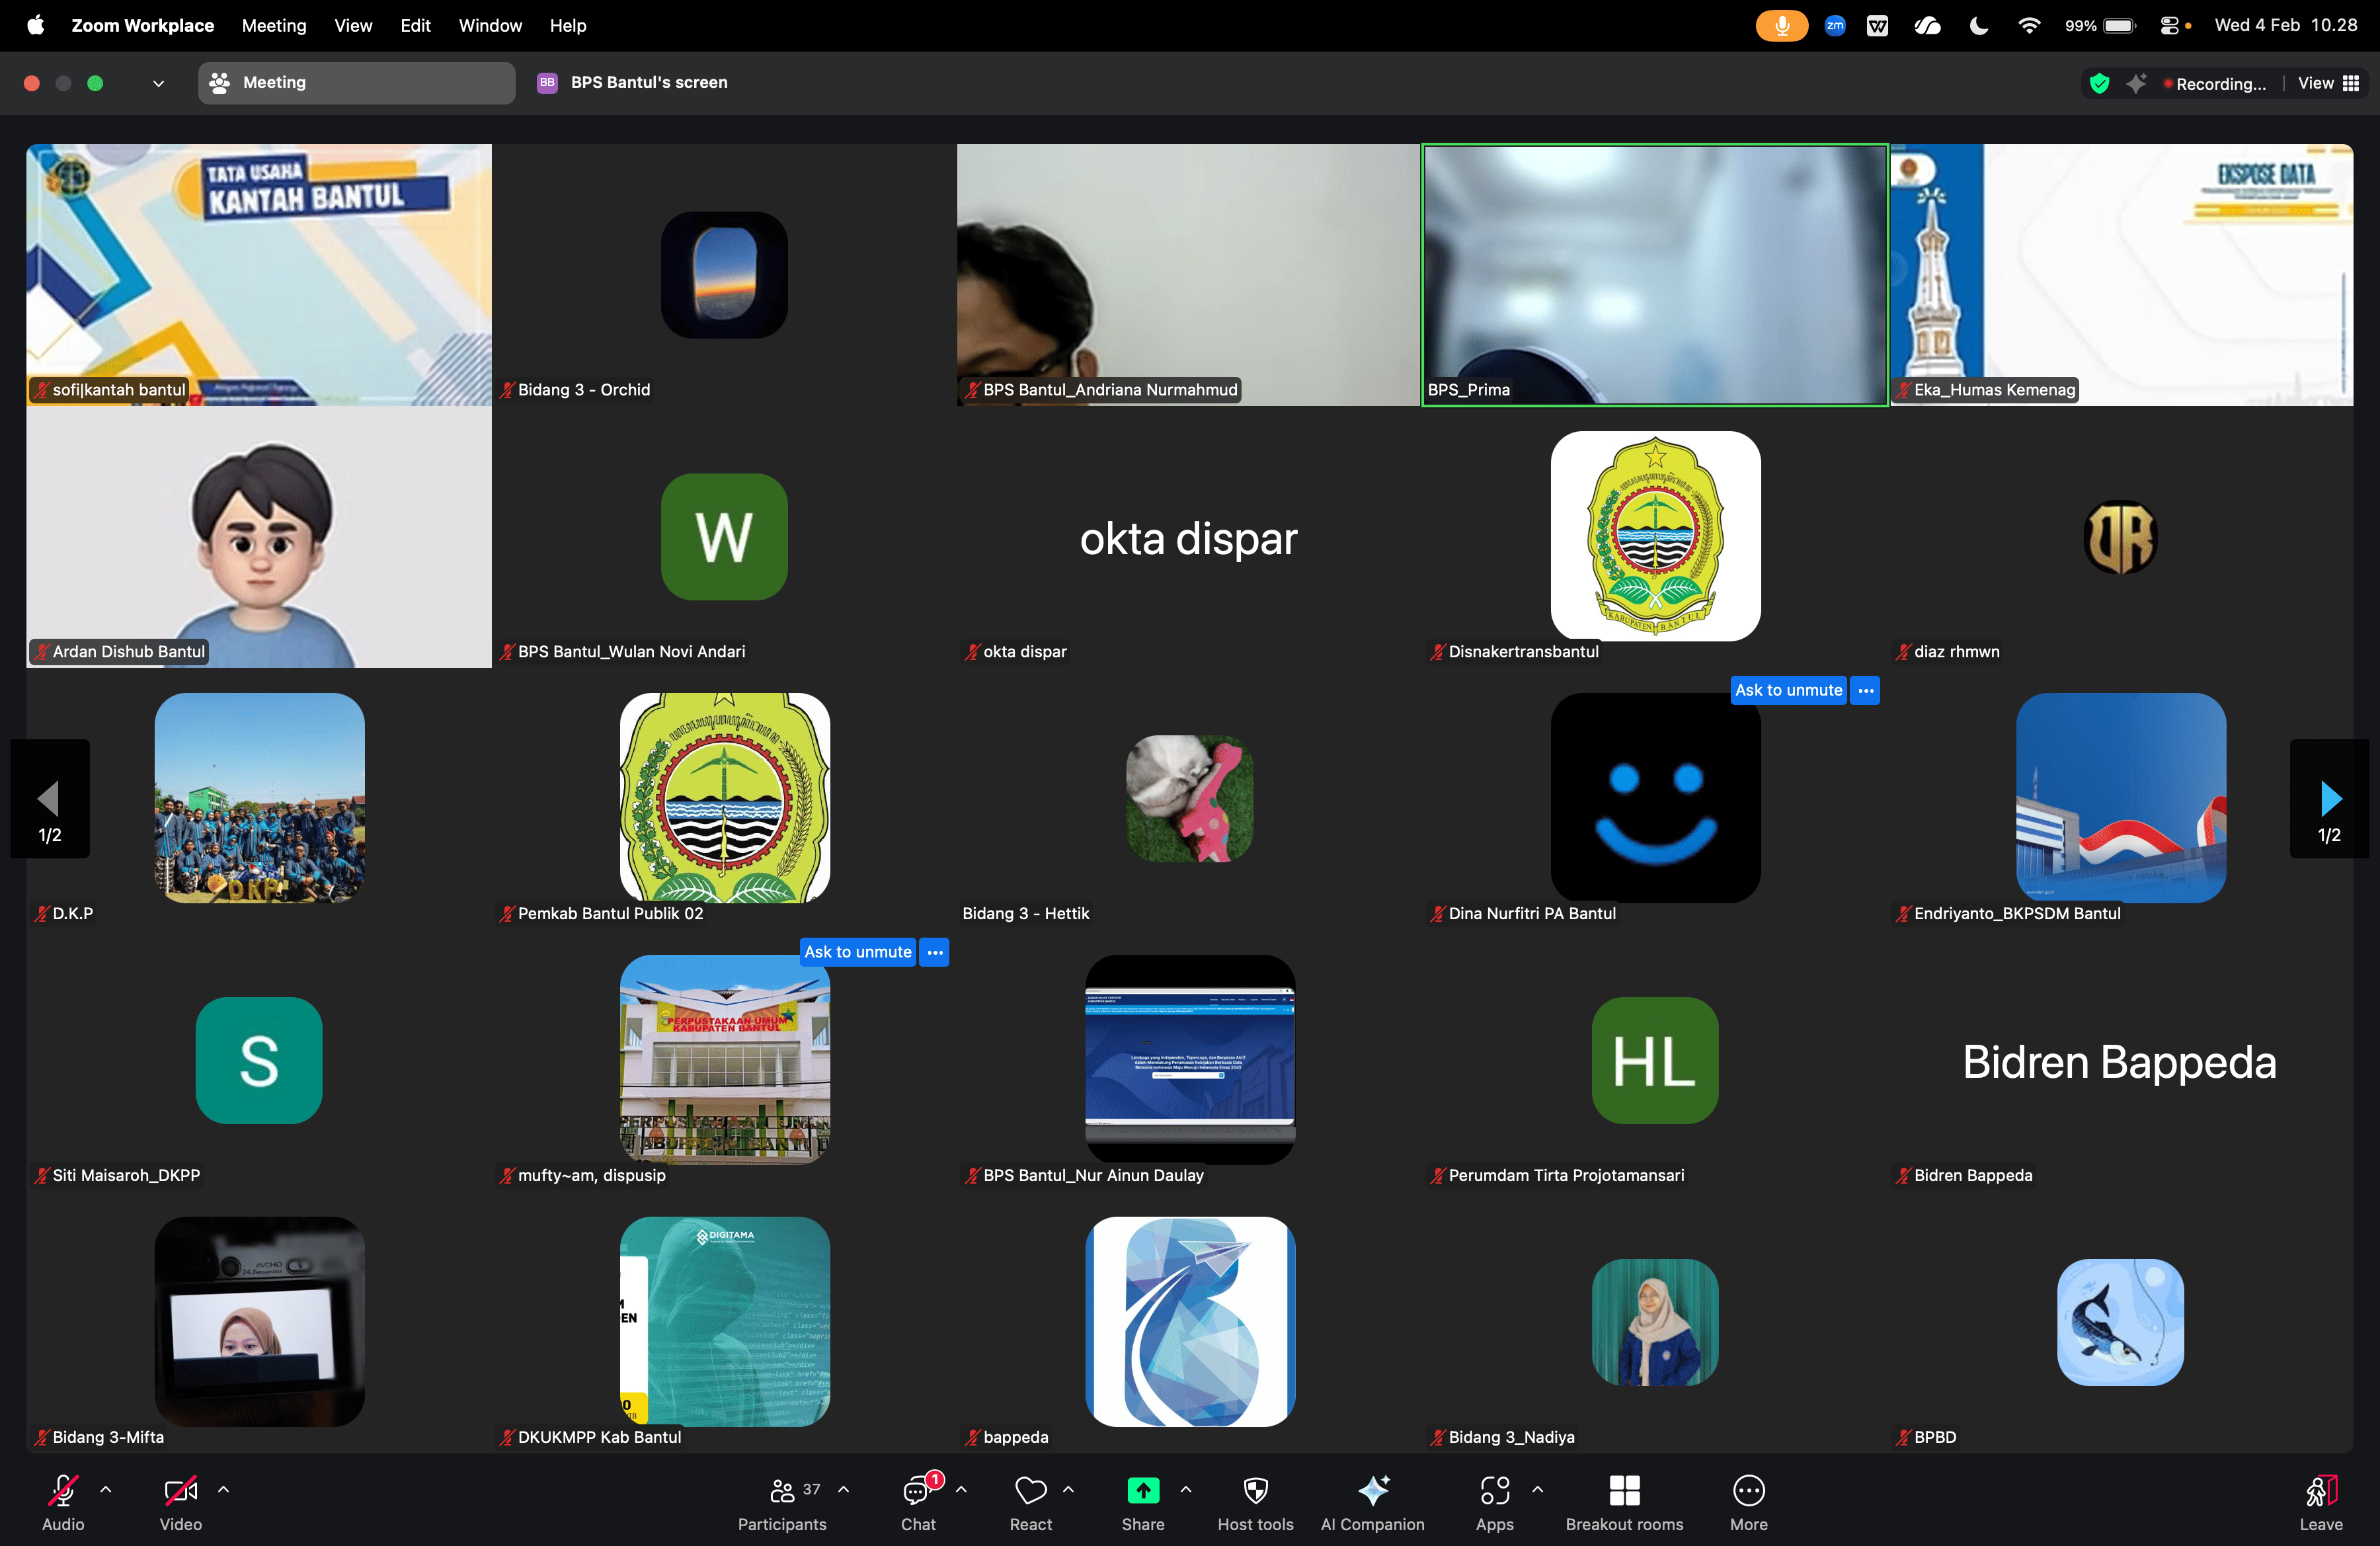The height and width of the screenshot is (1546, 2380).
Task: Open the Apps icon in toolbar
Action: (1494, 1491)
